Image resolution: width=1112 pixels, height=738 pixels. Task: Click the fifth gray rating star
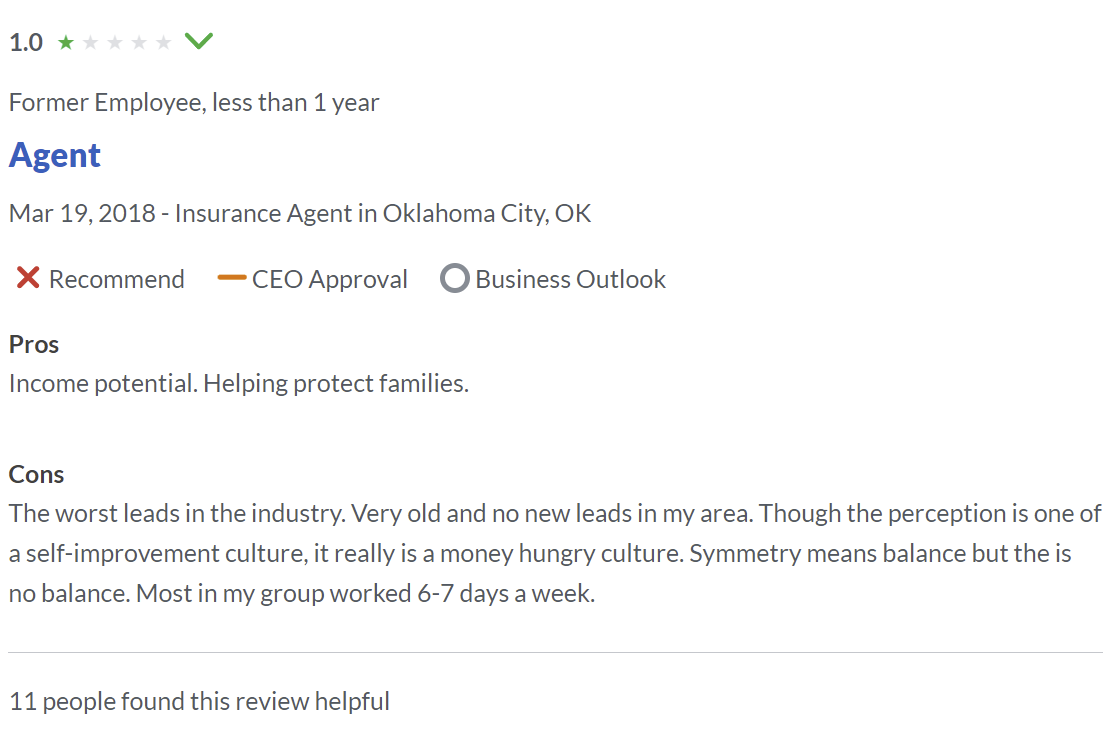[x=163, y=42]
